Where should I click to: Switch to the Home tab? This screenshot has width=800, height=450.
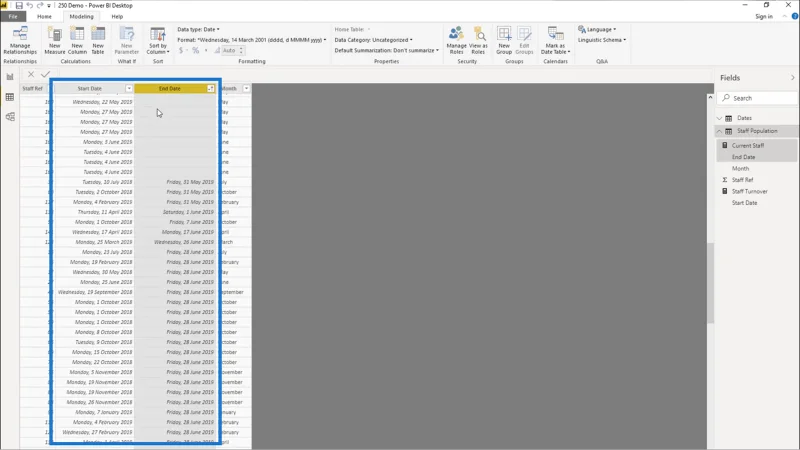coord(44,16)
